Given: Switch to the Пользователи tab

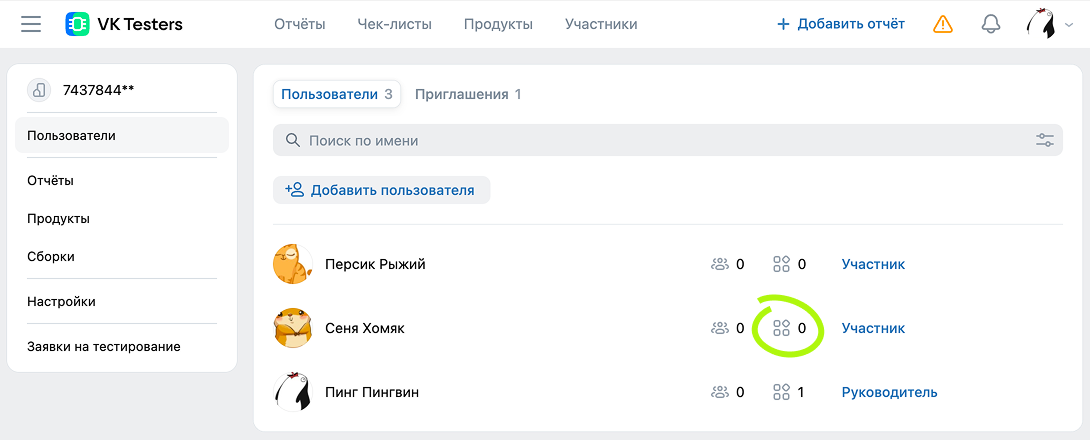Looking at the screenshot, I should point(336,95).
